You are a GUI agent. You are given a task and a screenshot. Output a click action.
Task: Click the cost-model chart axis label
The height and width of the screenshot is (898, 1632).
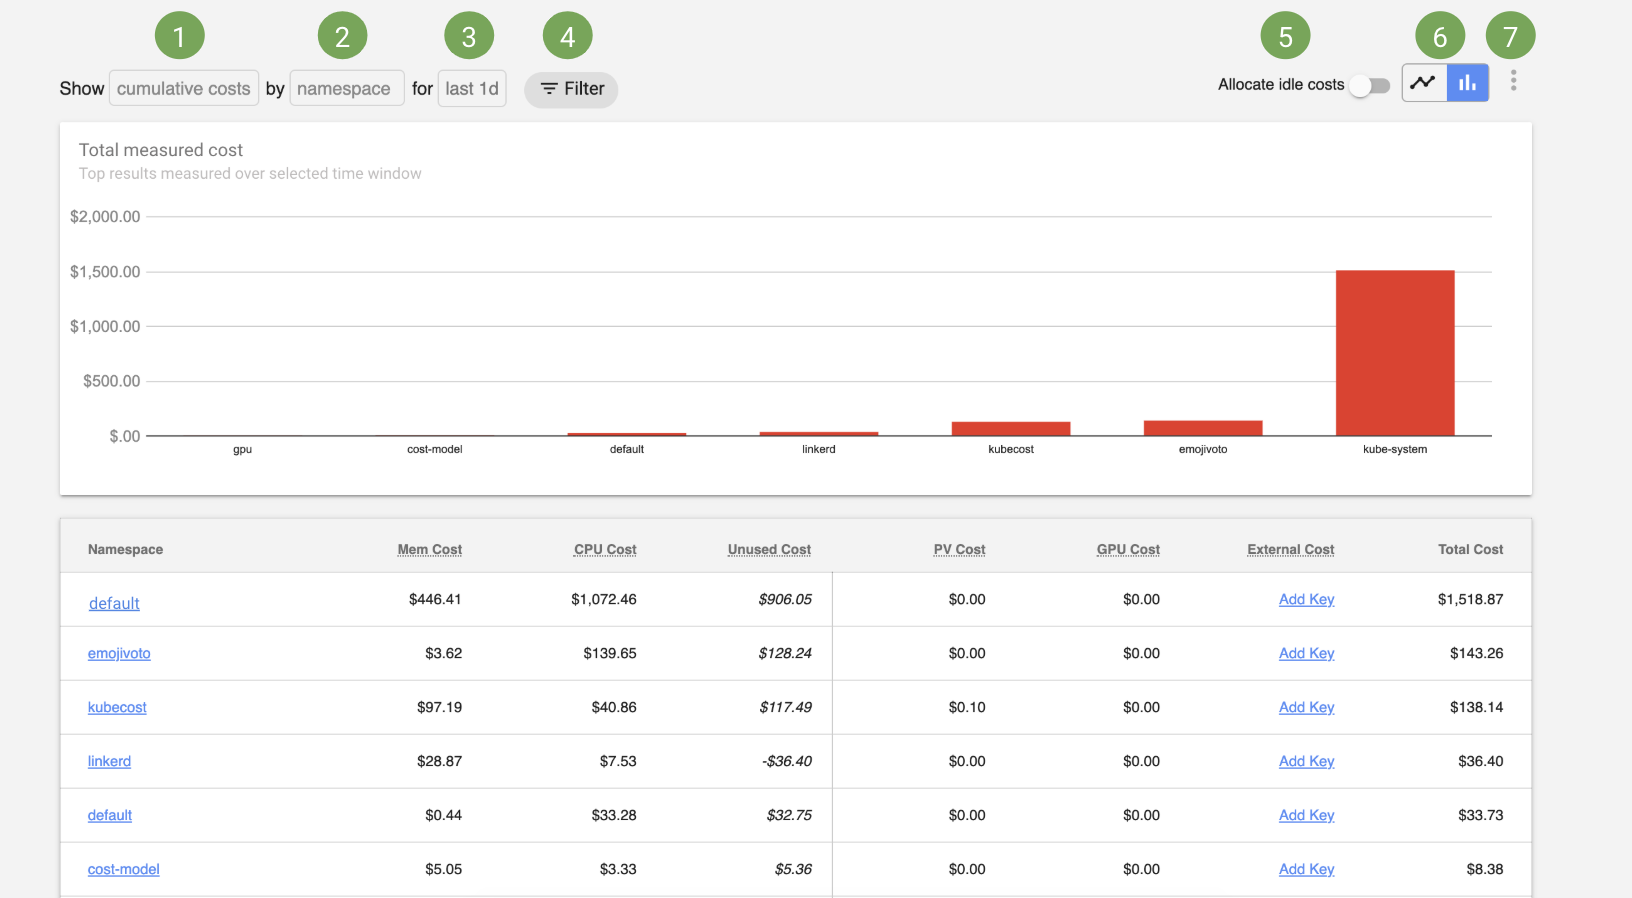pyautogui.click(x=435, y=449)
